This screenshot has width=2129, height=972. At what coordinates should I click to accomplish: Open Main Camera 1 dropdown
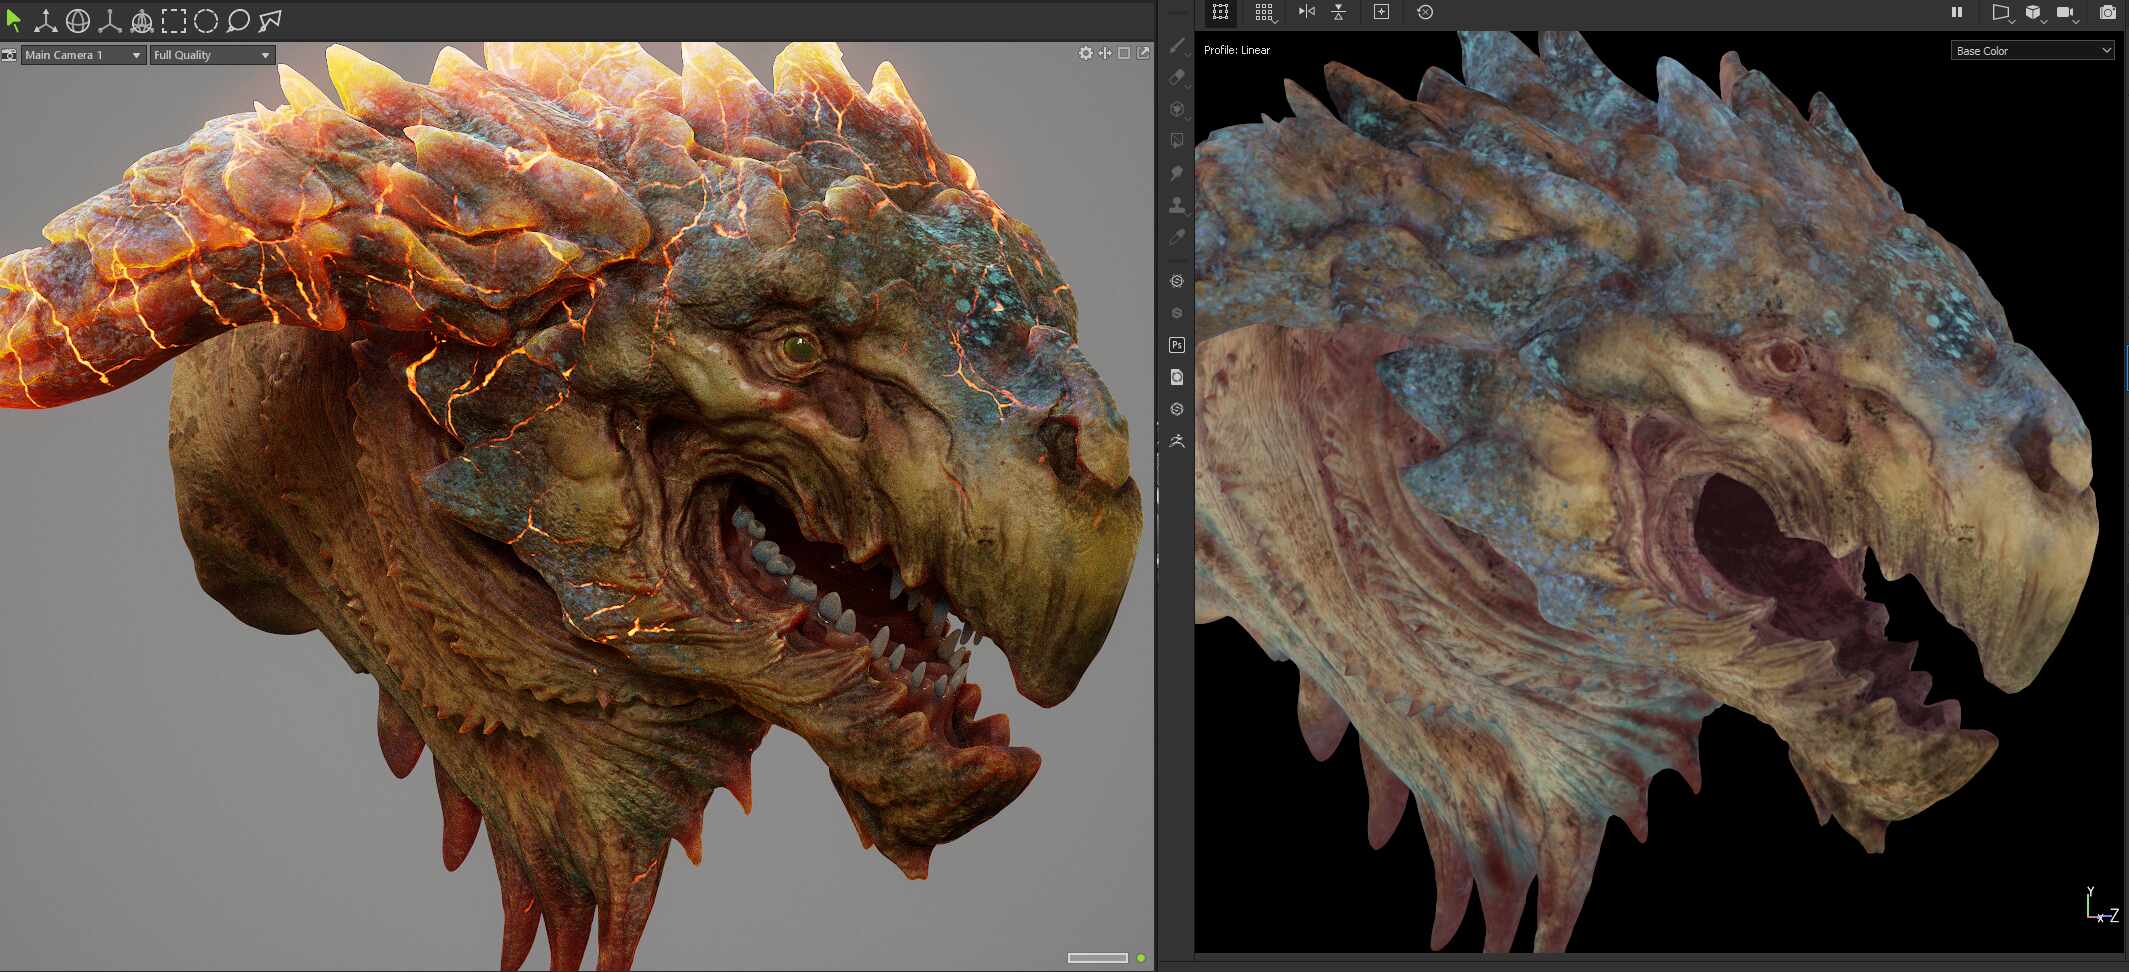point(83,55)
